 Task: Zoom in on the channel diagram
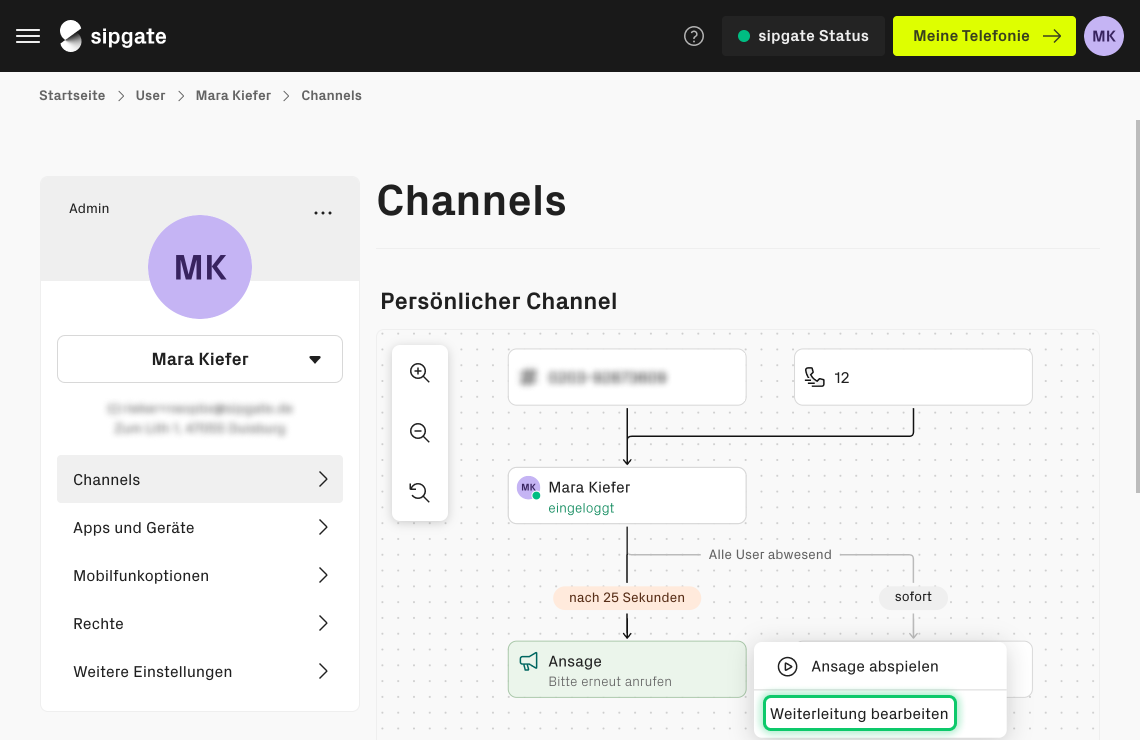(420, 373)
